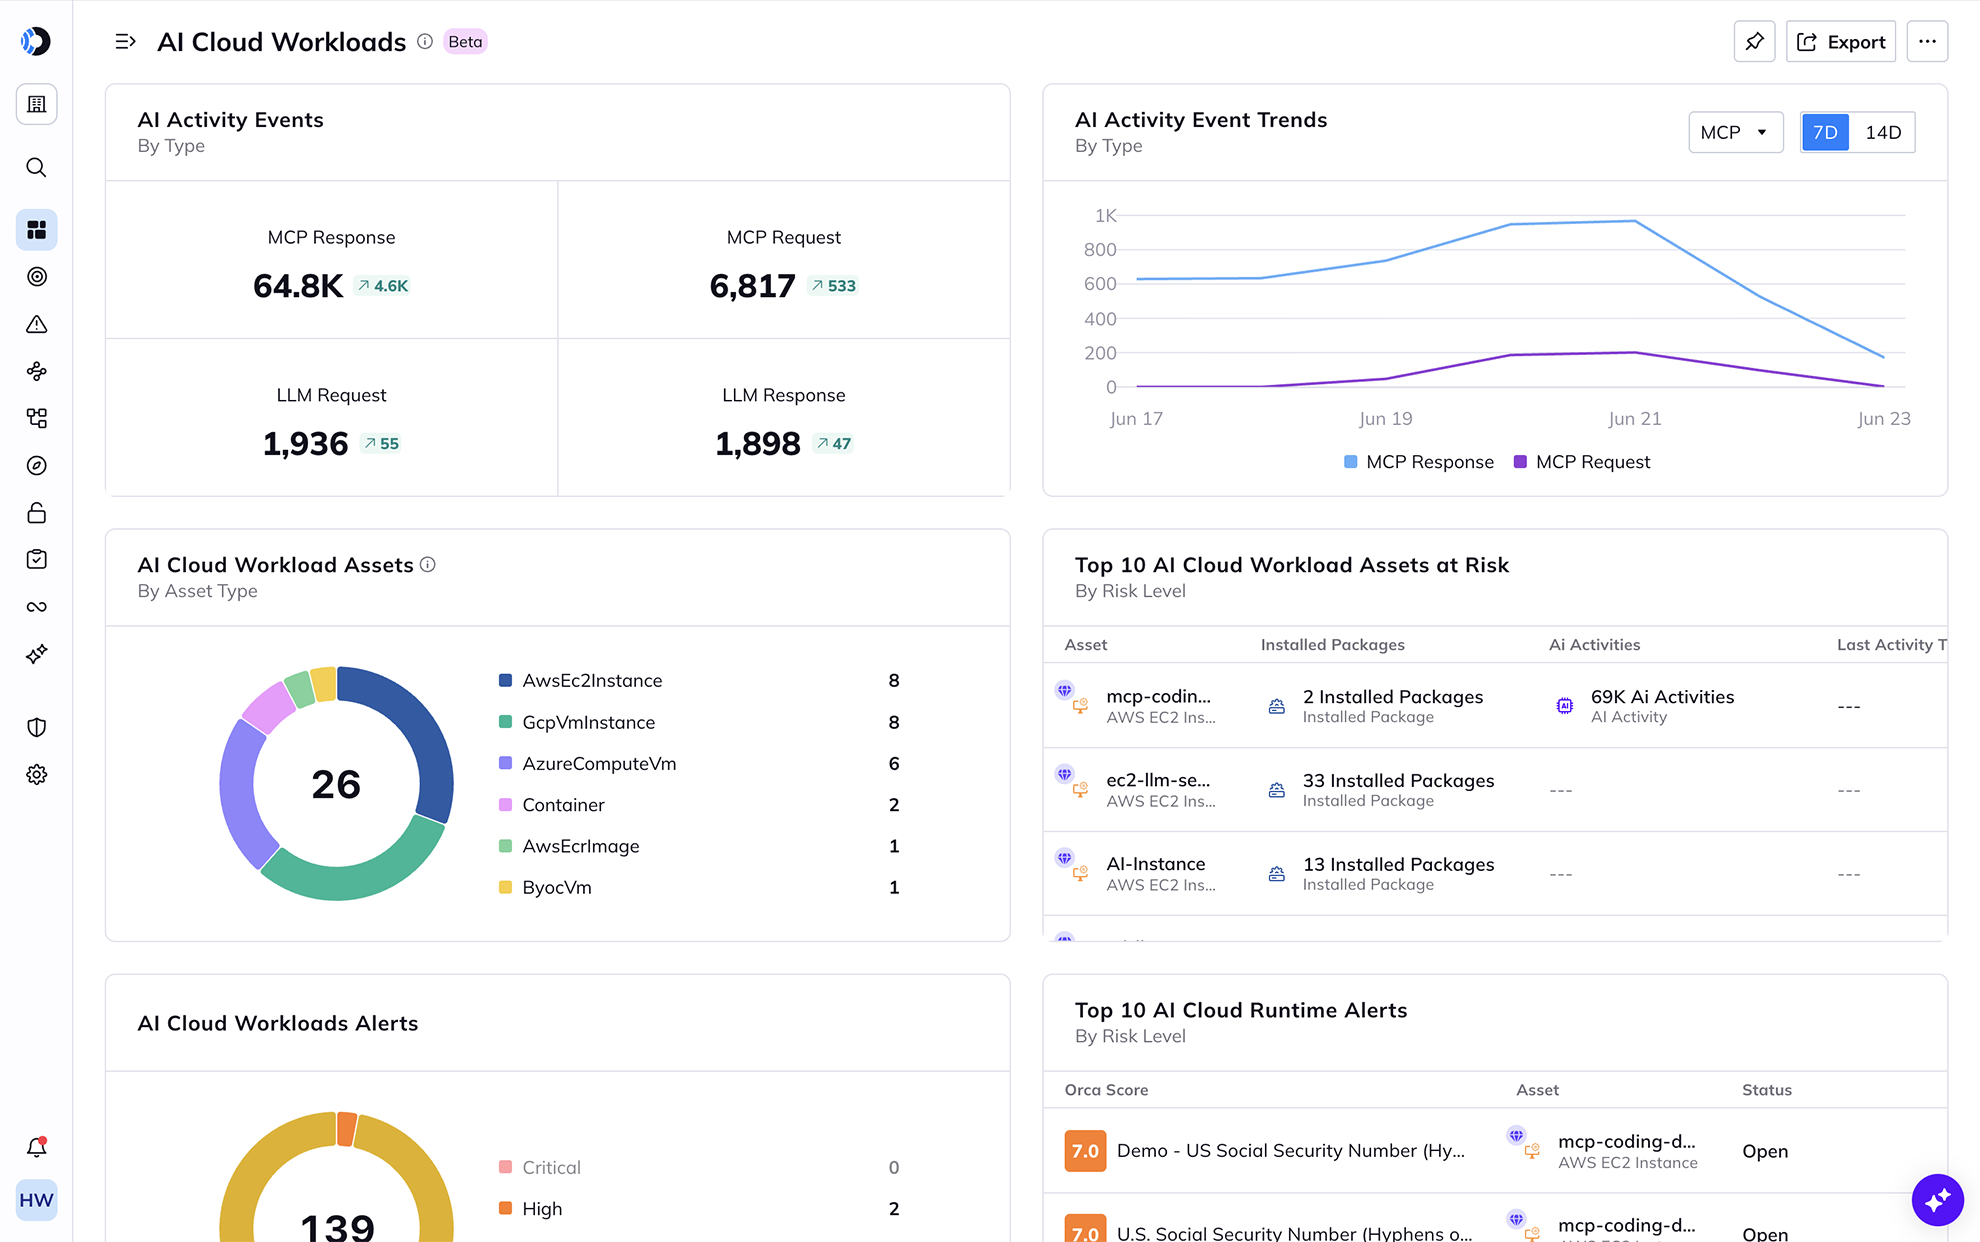
Task: Sort by Ai Activities column header
Action: click(1594, 645)
